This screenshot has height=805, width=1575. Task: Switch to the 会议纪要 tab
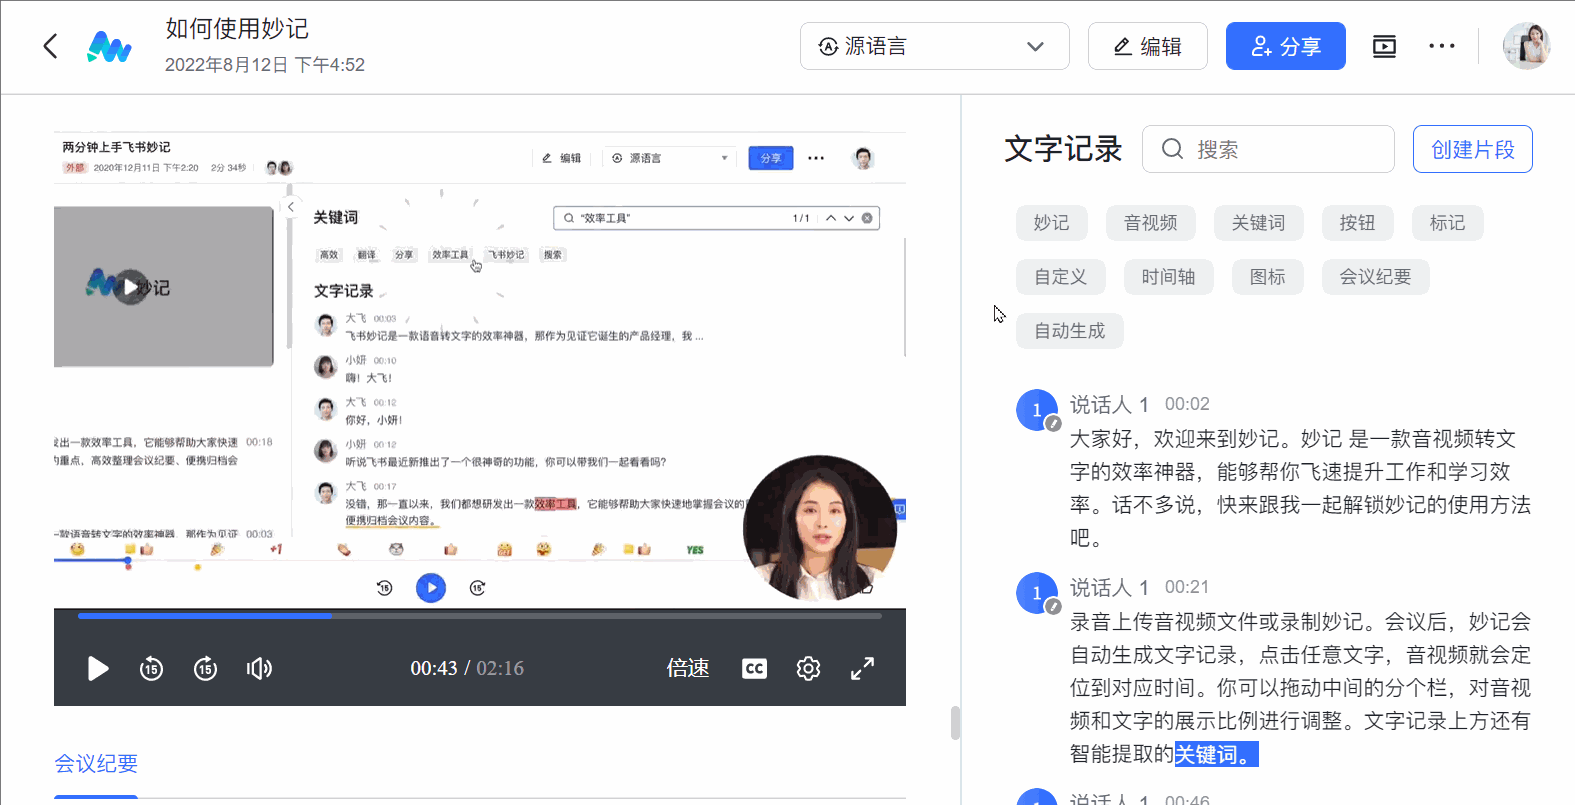tap(96, 764)
